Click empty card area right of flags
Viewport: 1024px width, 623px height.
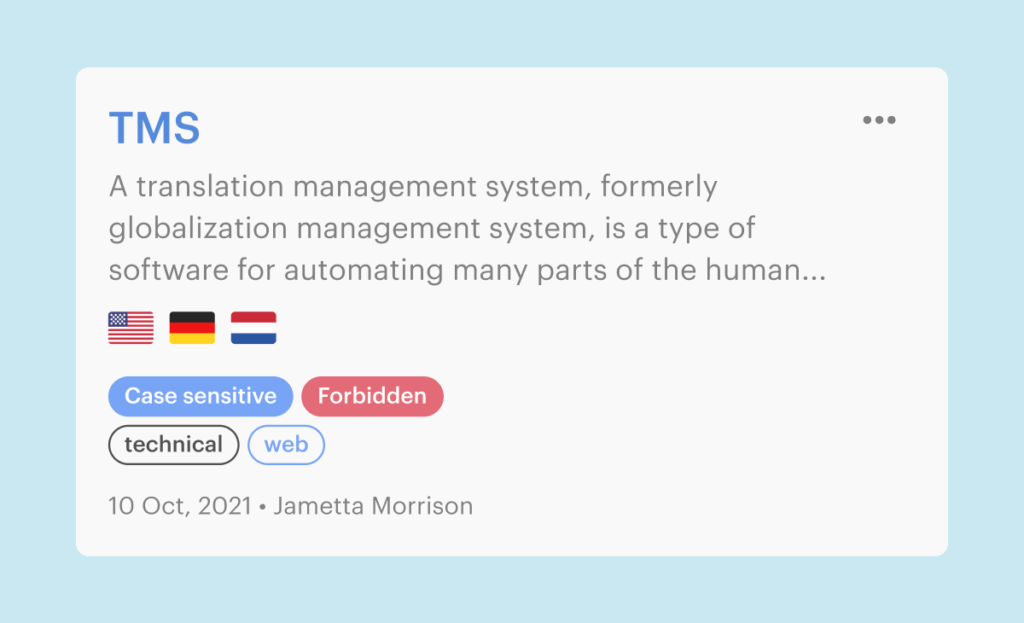tap(588, 328)
